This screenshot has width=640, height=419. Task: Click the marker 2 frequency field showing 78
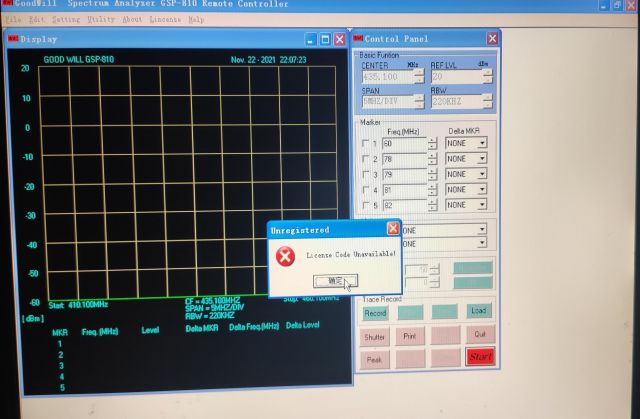pos(404,159)
